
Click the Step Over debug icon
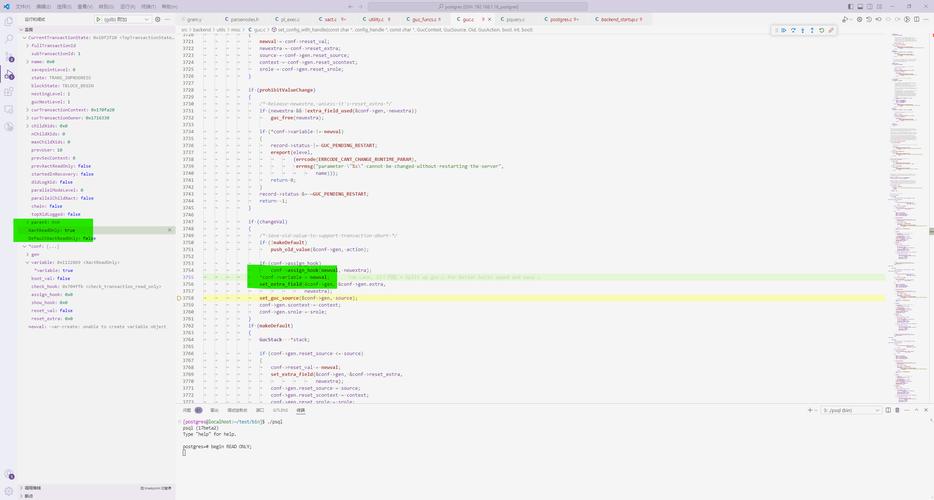[x=793, y=30]
